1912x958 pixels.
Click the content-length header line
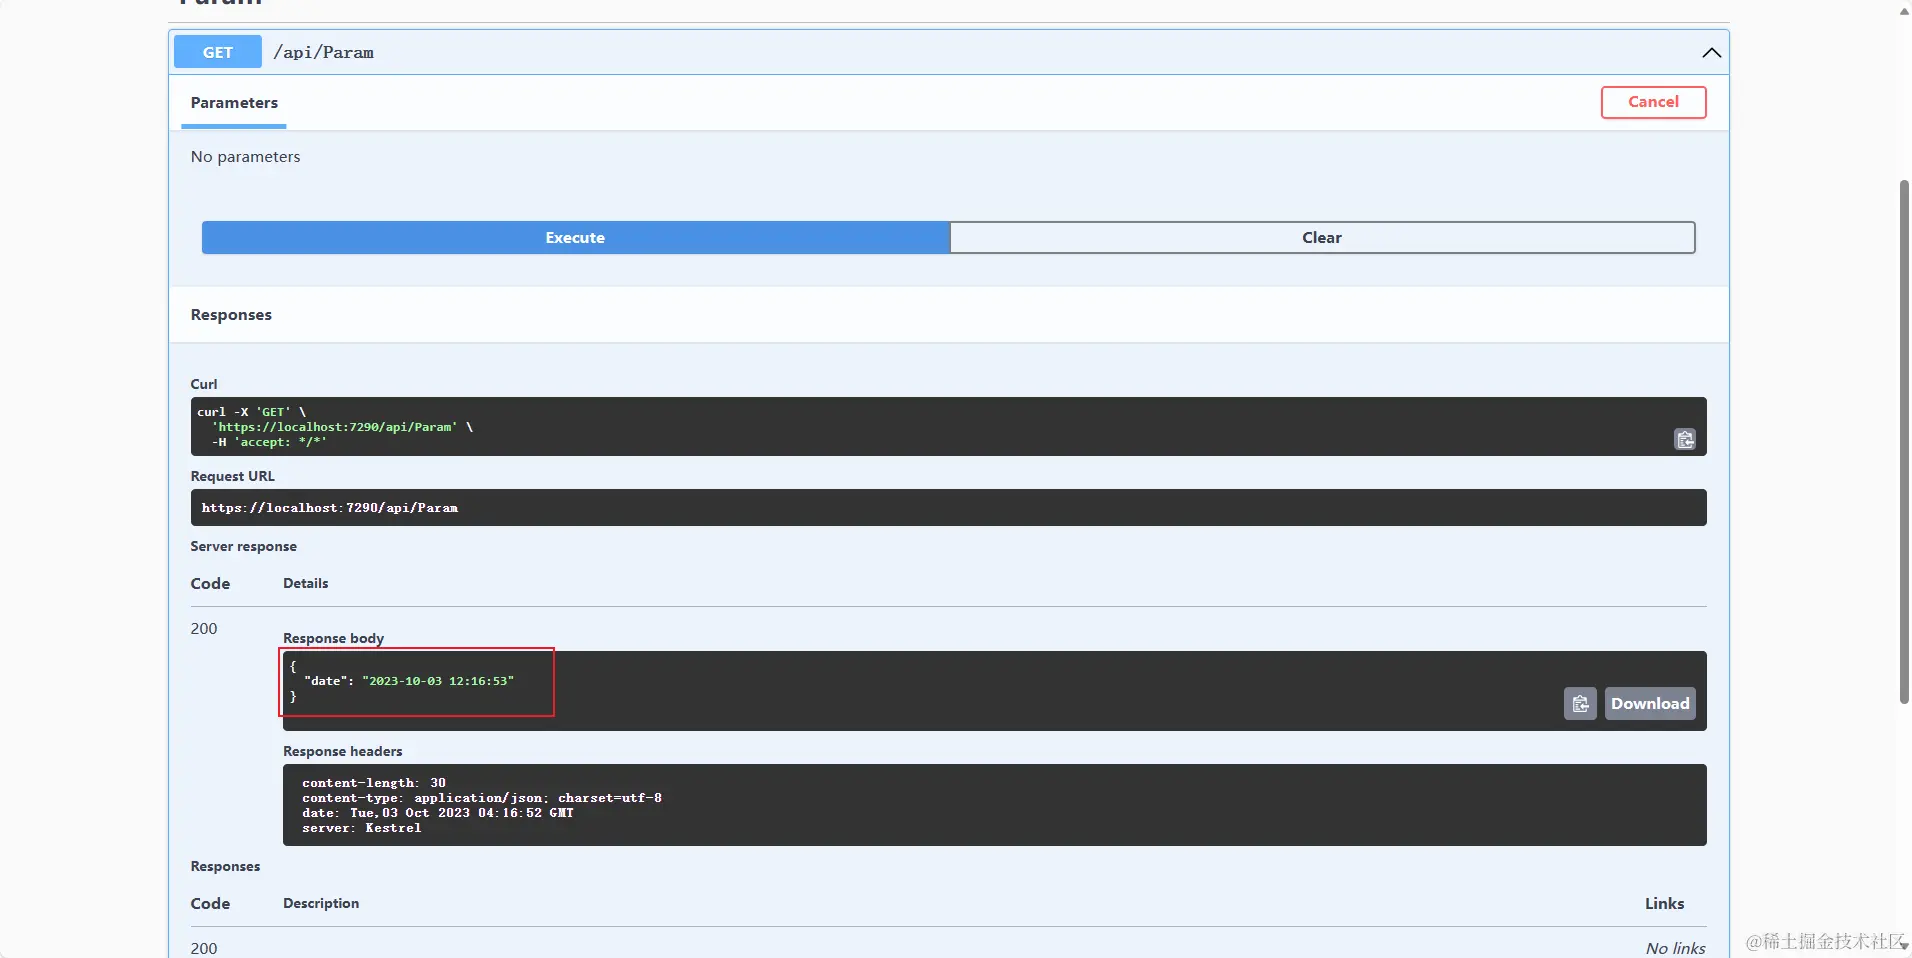(374, 783)
